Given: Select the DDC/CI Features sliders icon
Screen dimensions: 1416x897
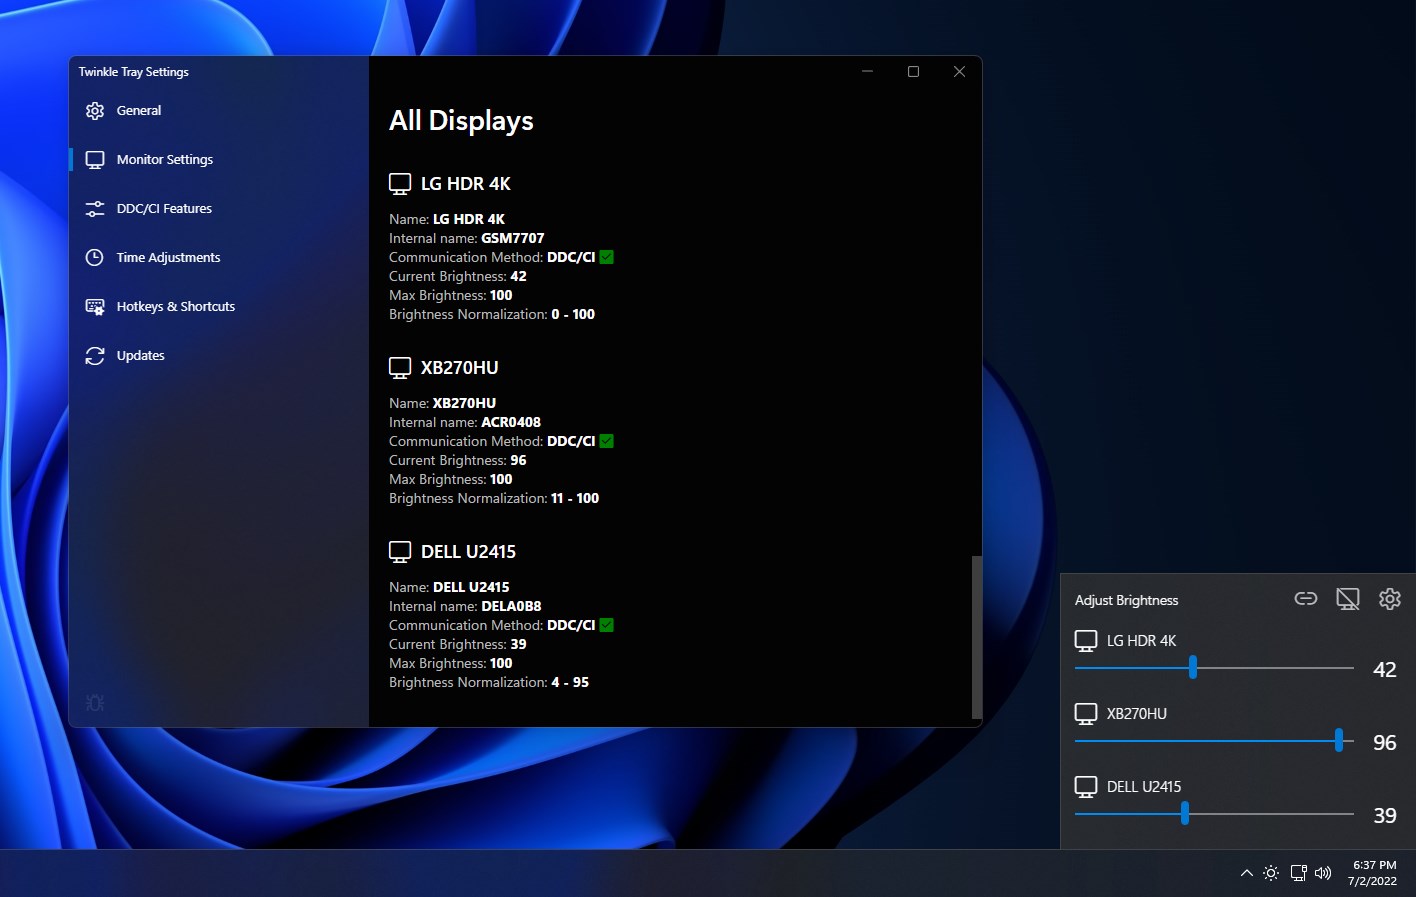Looking at the screenshot, I should (x=95, y=208).
